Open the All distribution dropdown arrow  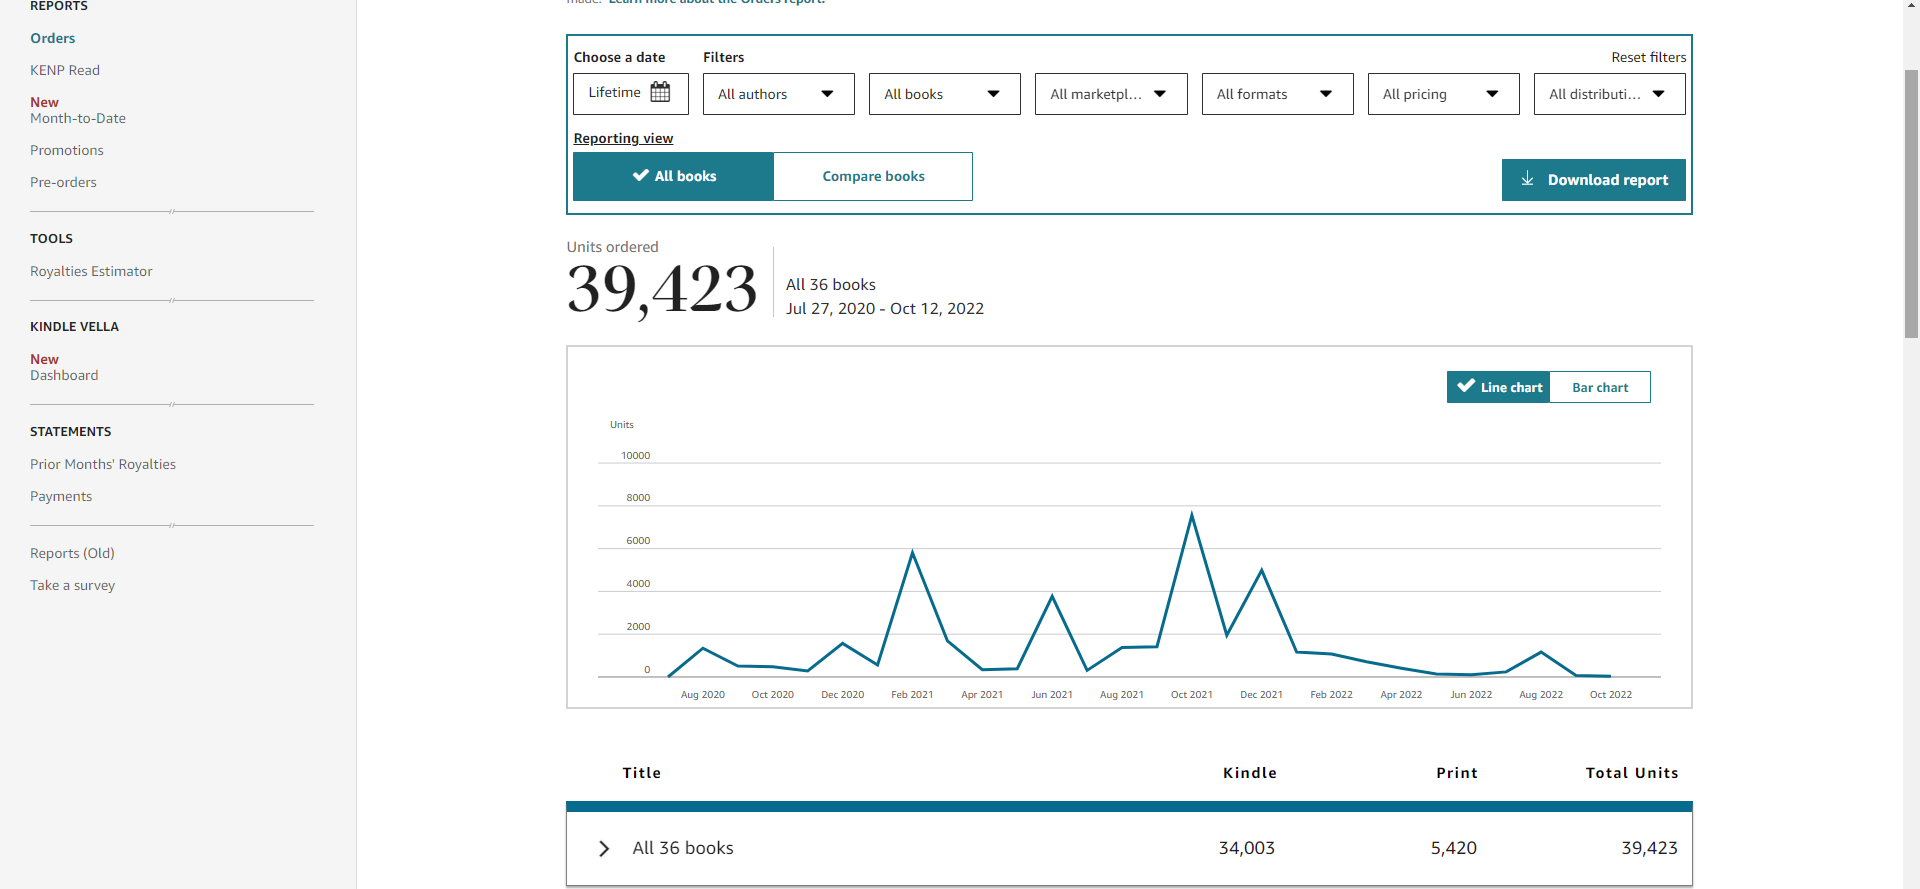click(1658, 94)
